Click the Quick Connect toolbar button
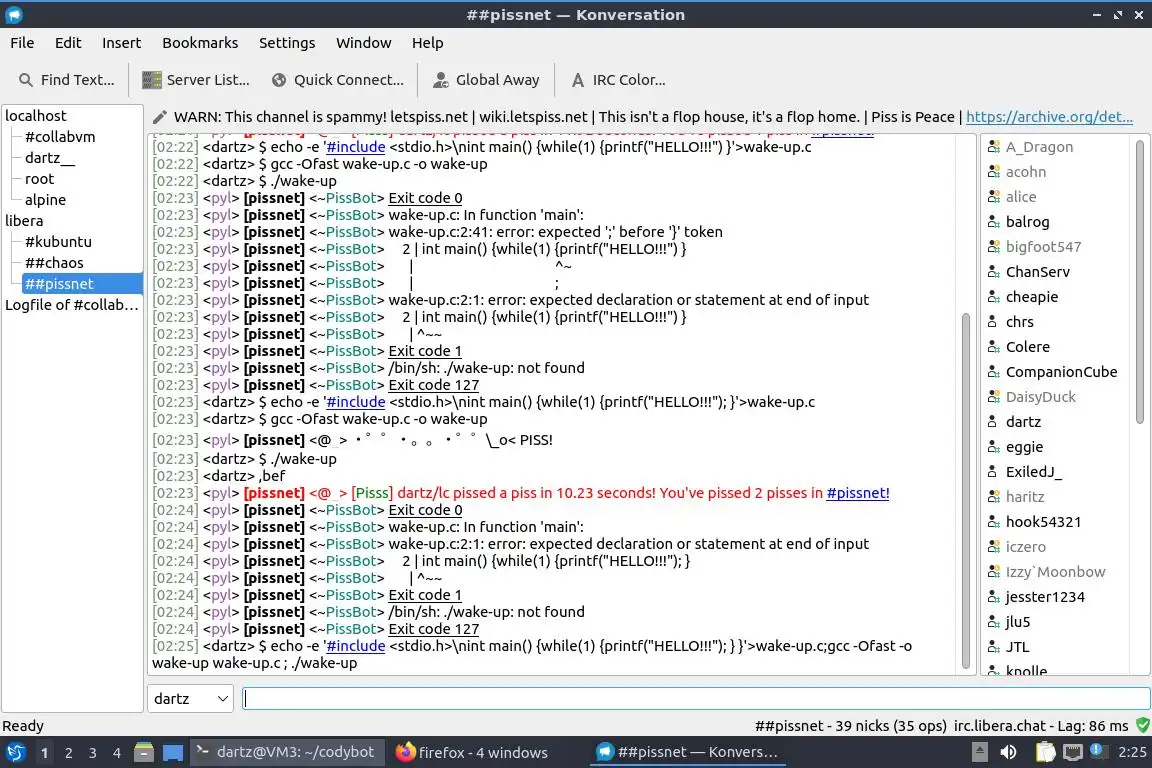1152x768 pixels. [338, 80]
